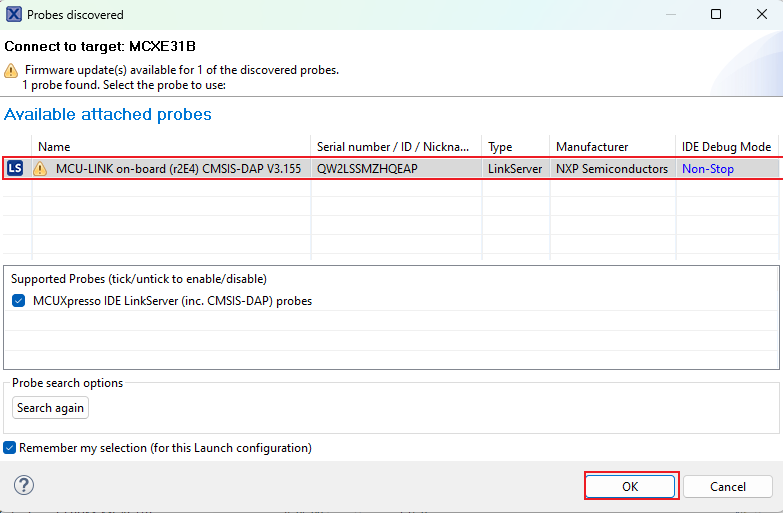Click the help question mark icon
The image size is (783, 513).
(x=24, y=485)
